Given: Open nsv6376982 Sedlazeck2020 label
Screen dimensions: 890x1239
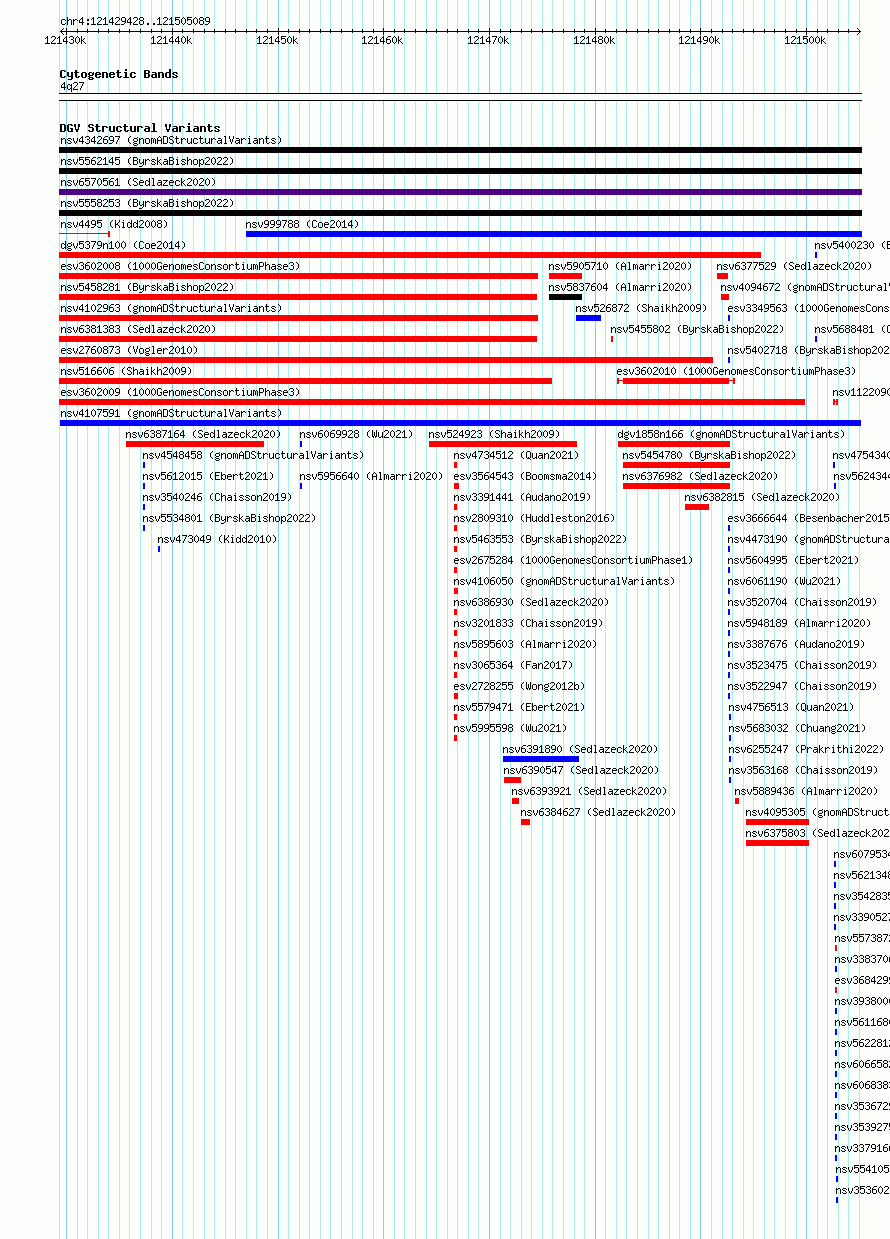Looking at the screenshot, I should 700,476.
